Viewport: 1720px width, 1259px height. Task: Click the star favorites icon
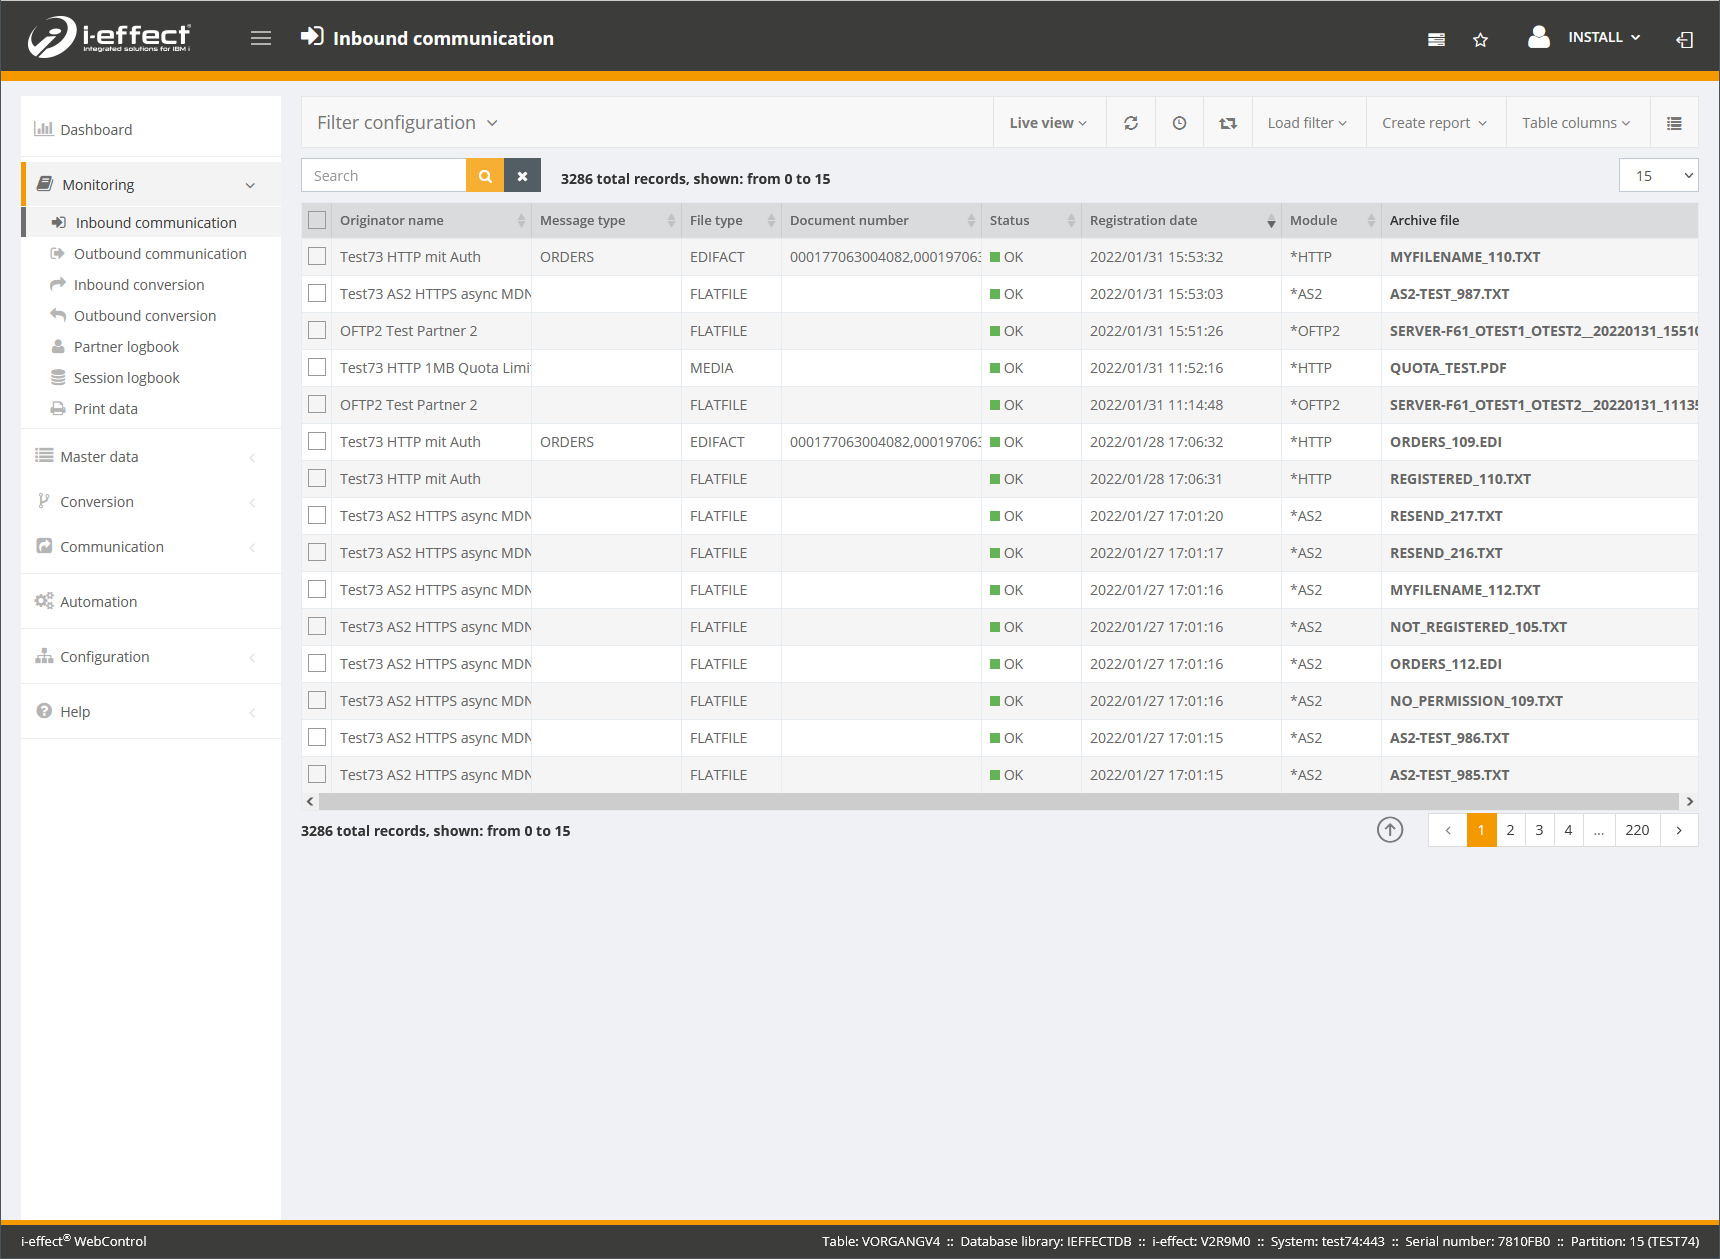coord(1480,40)
